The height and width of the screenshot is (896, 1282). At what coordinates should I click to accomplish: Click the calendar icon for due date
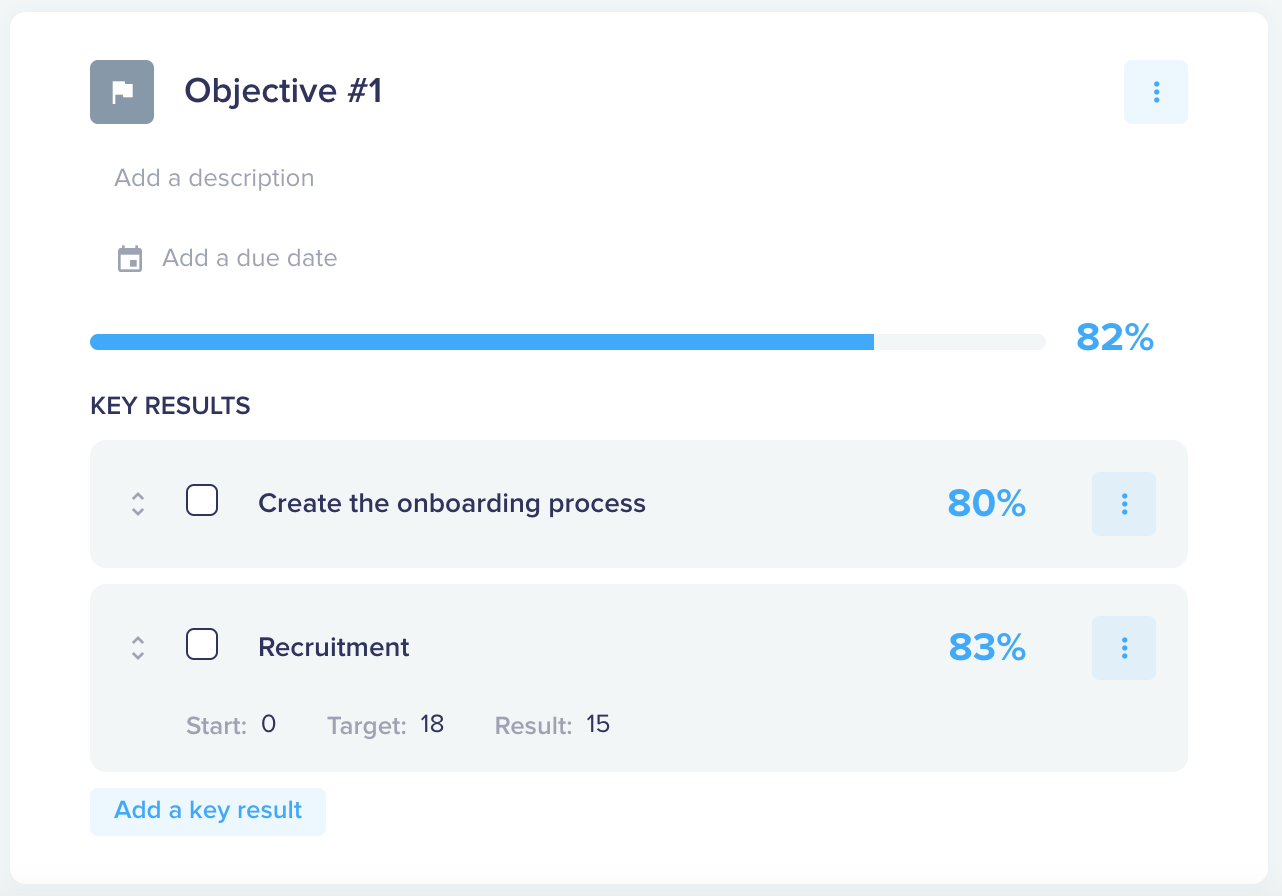pos(130,259)
